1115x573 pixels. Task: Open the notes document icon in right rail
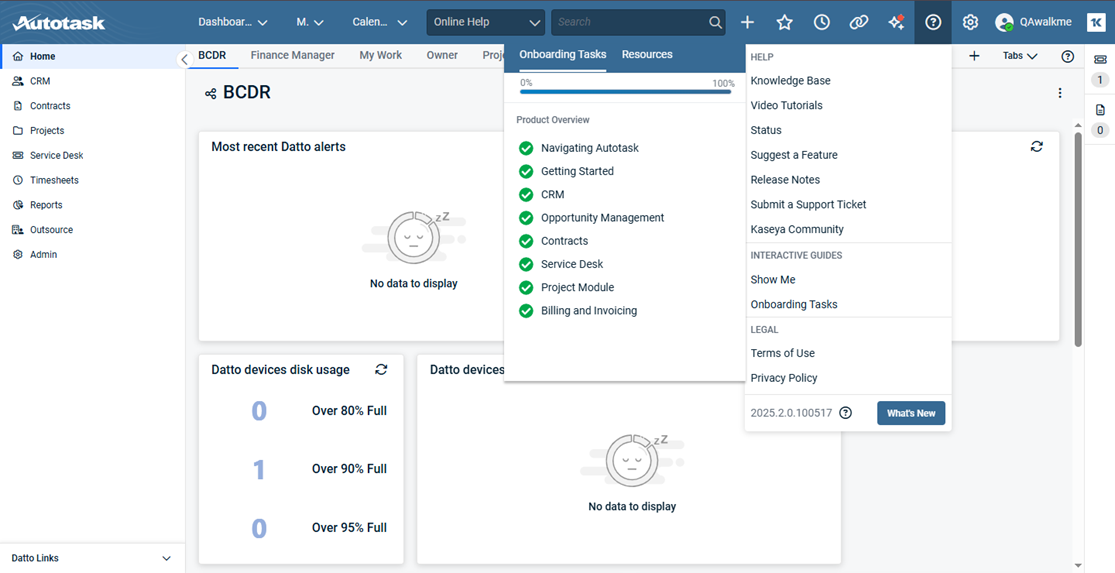[x=1100, y=109]
